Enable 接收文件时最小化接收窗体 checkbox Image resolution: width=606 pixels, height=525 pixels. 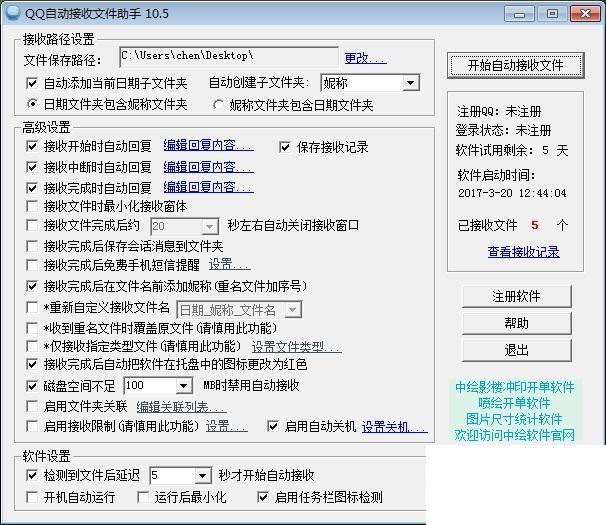coord(32,206)
